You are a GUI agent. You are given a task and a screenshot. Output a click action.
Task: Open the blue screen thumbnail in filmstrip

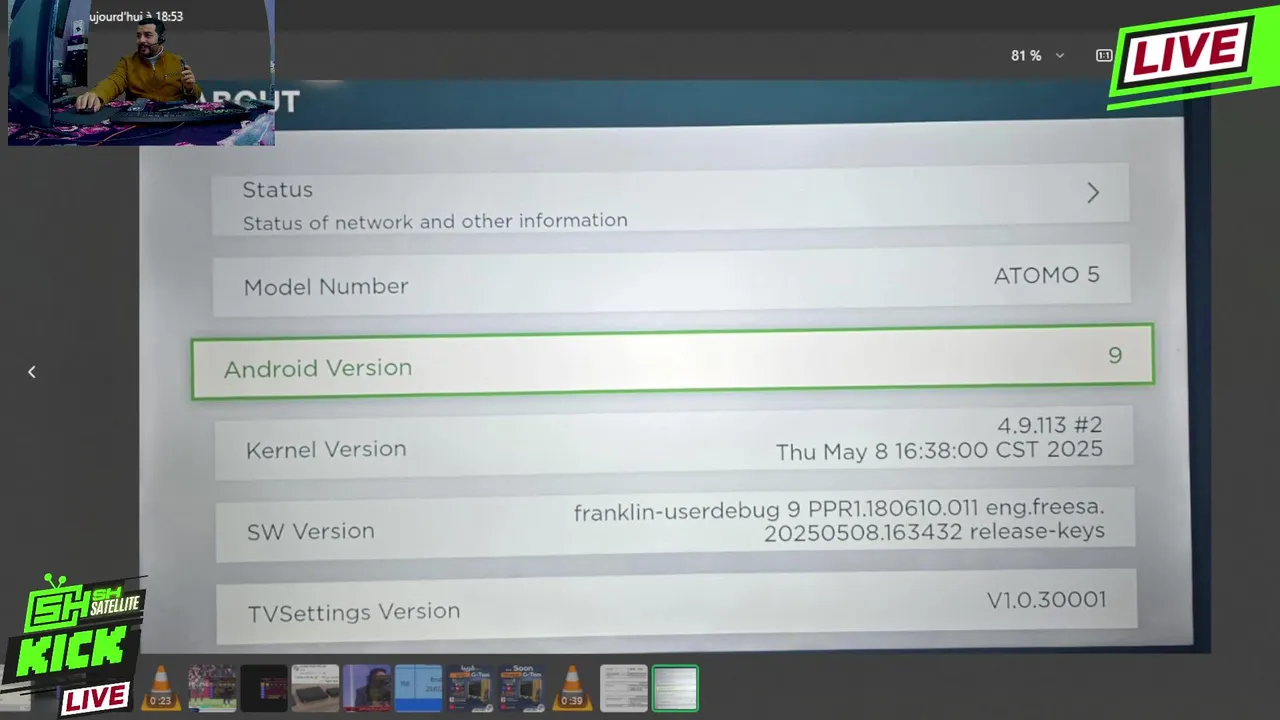(x=418, y=688)
